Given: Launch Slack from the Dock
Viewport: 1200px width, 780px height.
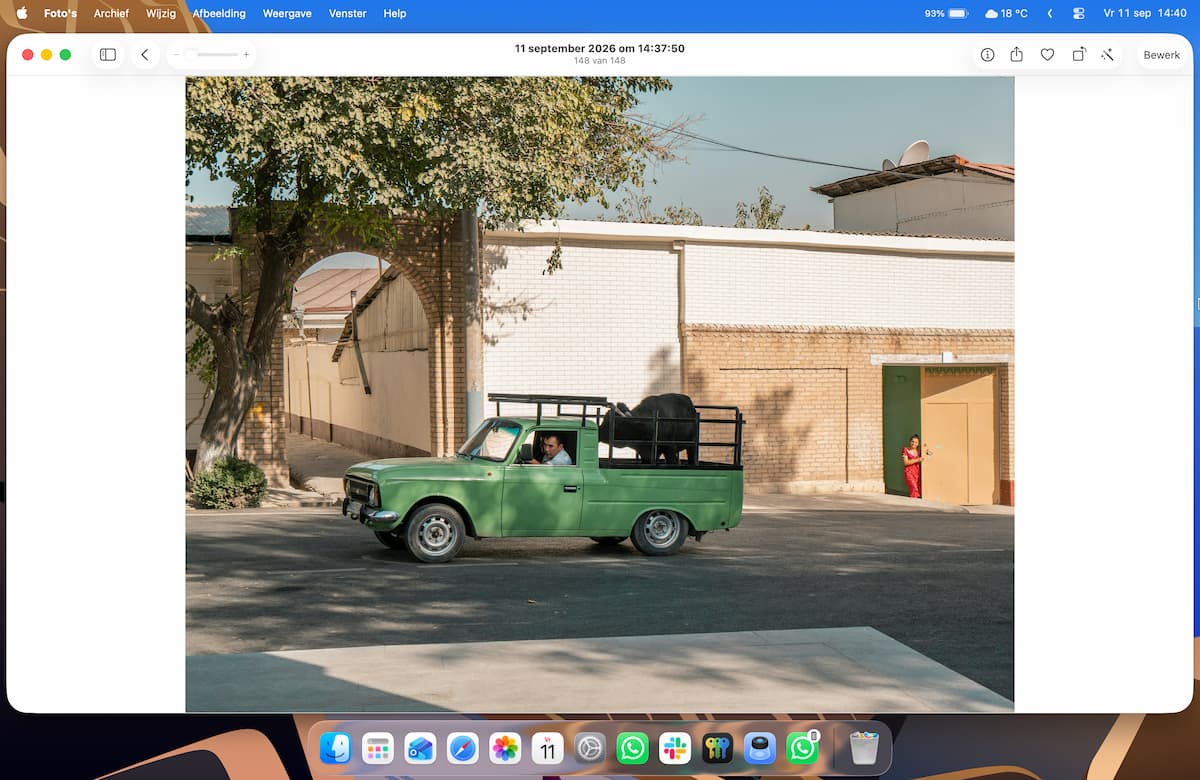Looking at the screenshot, I should [x=675, y=748].
